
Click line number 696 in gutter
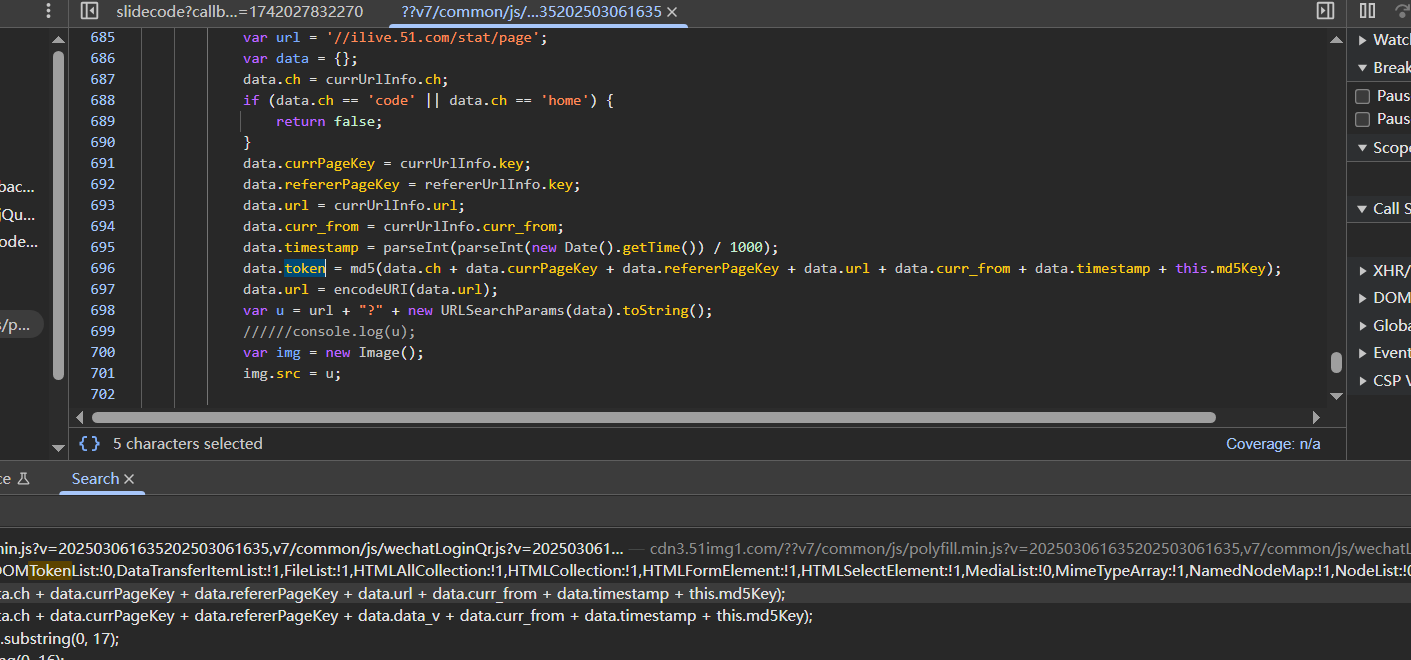pyautogui.click(x=102, y=268)
